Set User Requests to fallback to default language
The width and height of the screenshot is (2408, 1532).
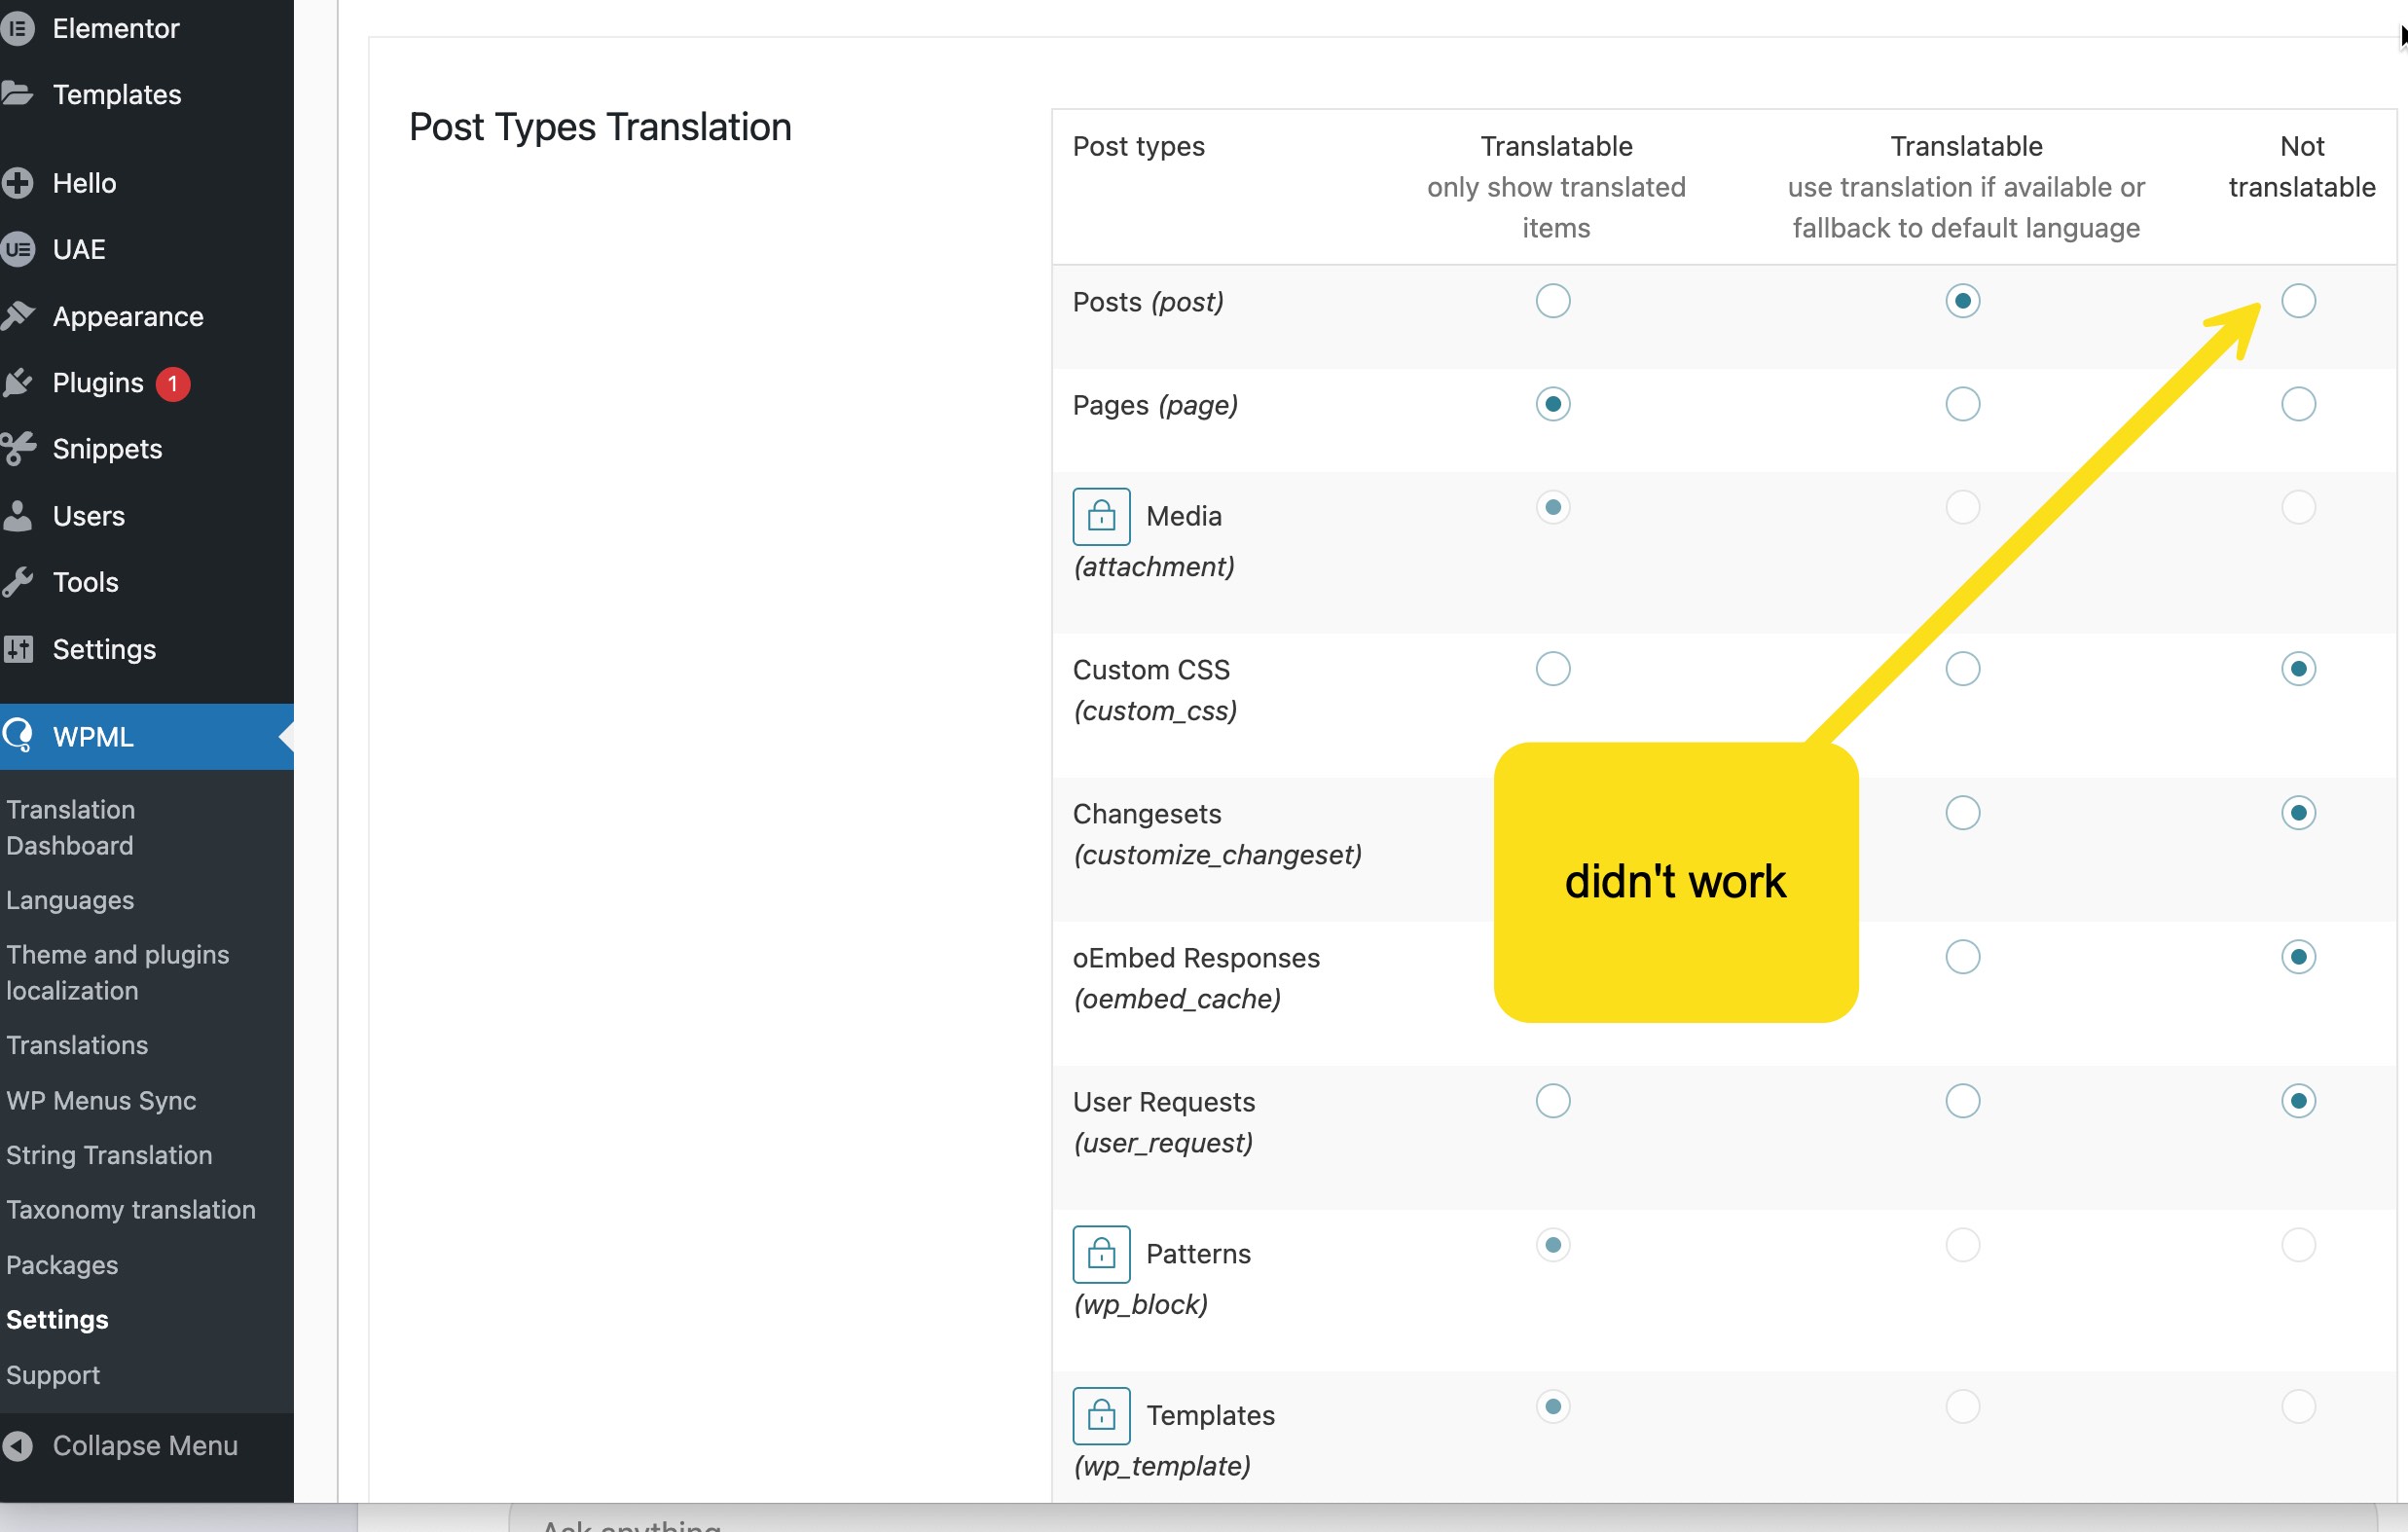(x=1962, y=1101)
